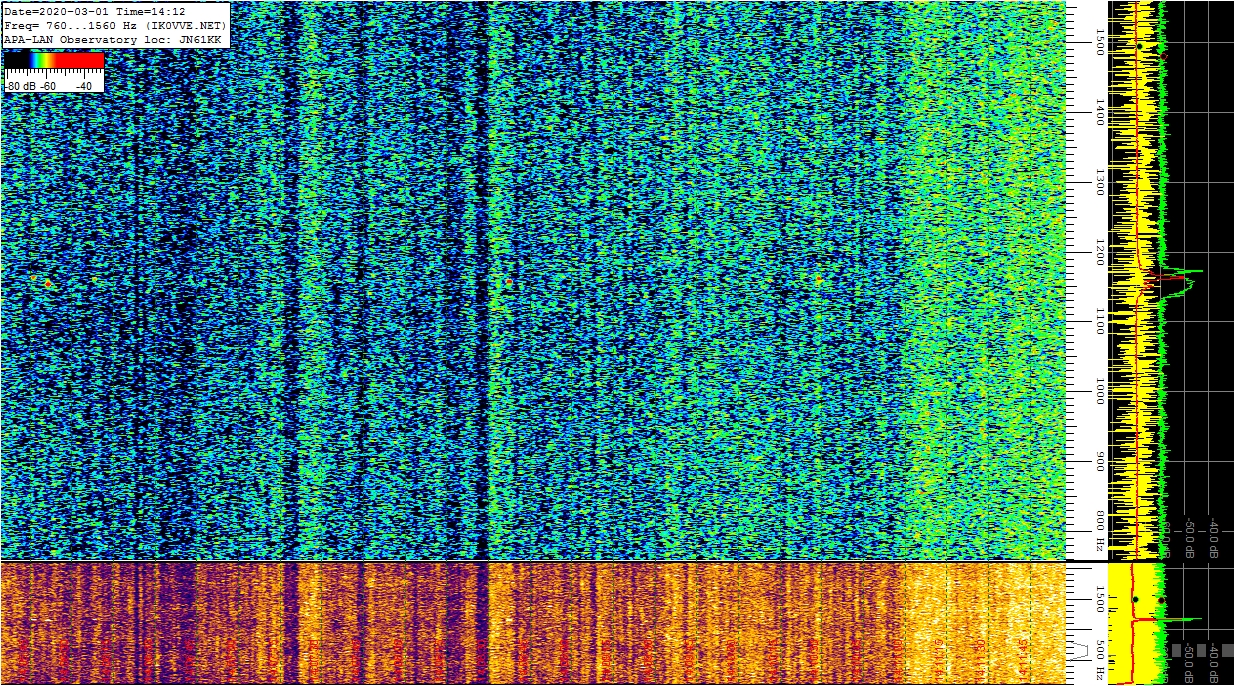Viewport: 1235px width, 686px height.
Task: Click the 1100 label on the frequency axis
Action: pos(1100,322)
